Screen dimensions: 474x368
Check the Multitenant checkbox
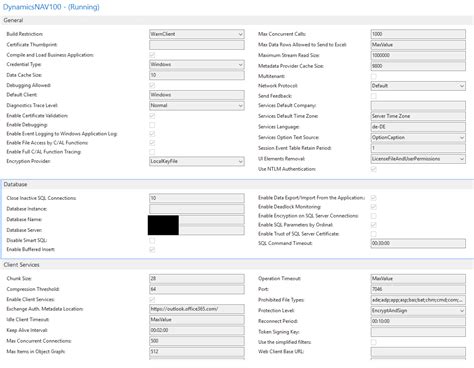(374, 76)
